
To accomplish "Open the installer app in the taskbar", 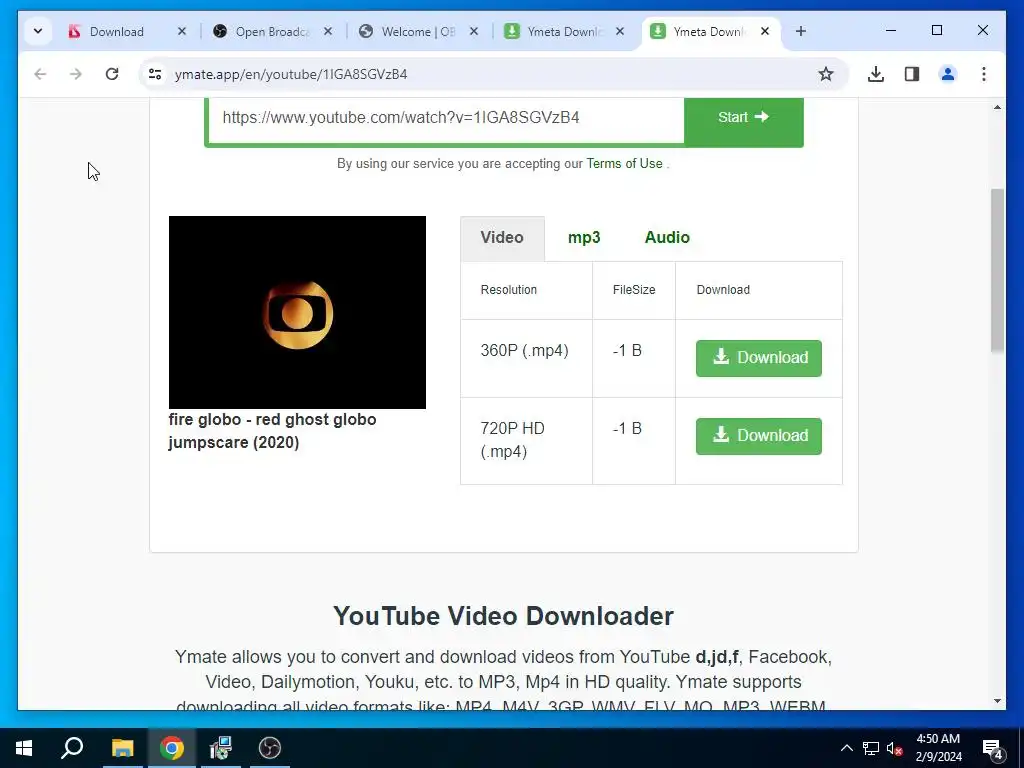I will click(x=221, y=748).
